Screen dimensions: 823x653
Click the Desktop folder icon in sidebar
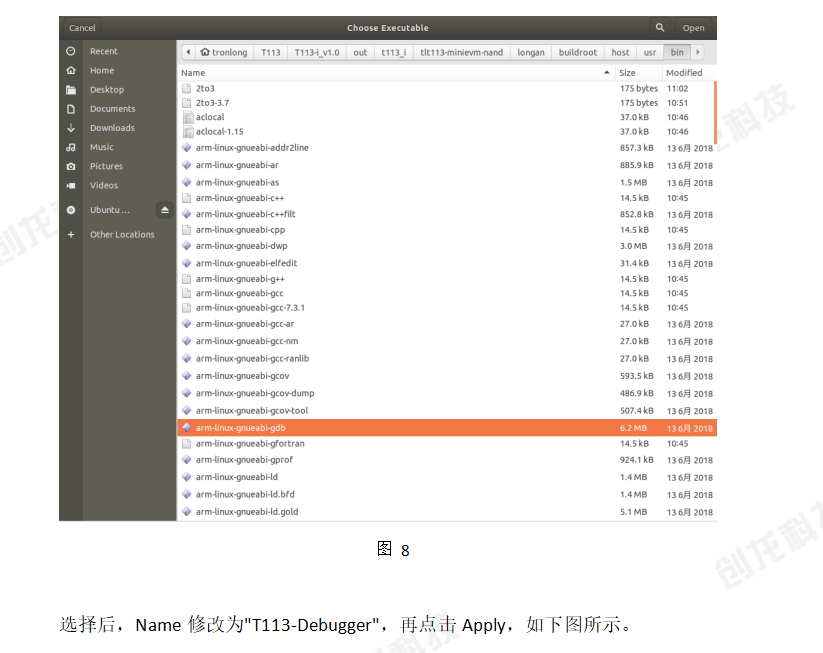tap(71, 90)
